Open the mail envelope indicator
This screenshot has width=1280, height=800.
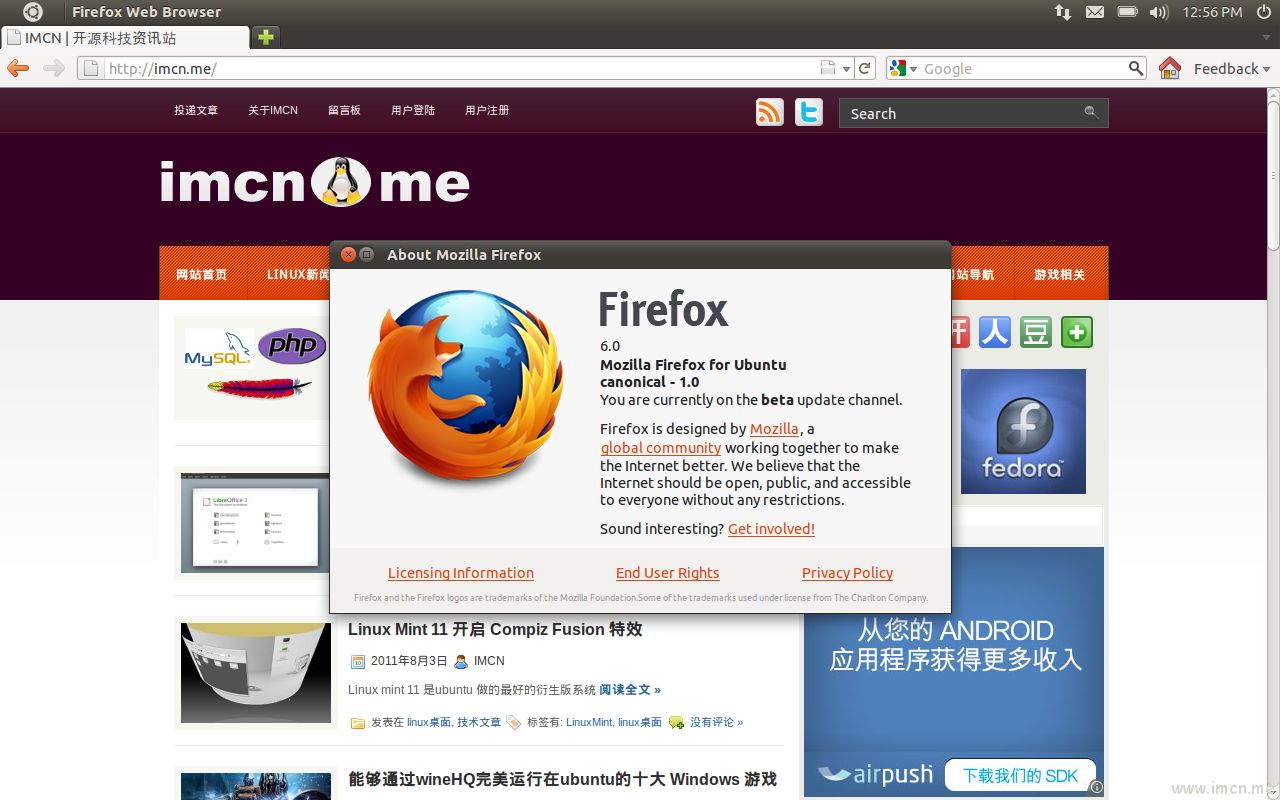click(x=1095, y=12)
